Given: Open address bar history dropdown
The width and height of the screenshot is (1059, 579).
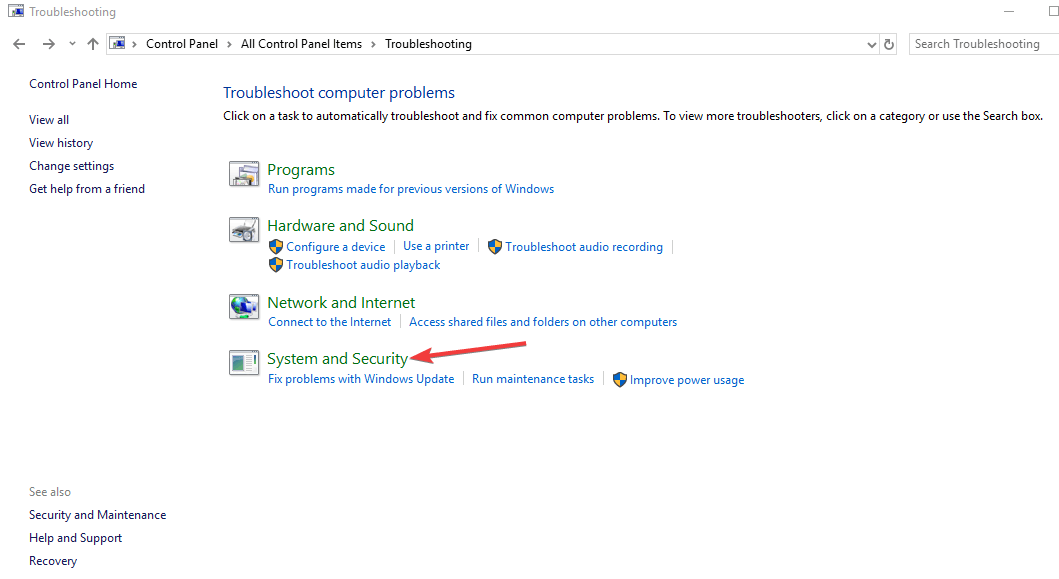Looking at the screenshot, I should tap(871, 45).
